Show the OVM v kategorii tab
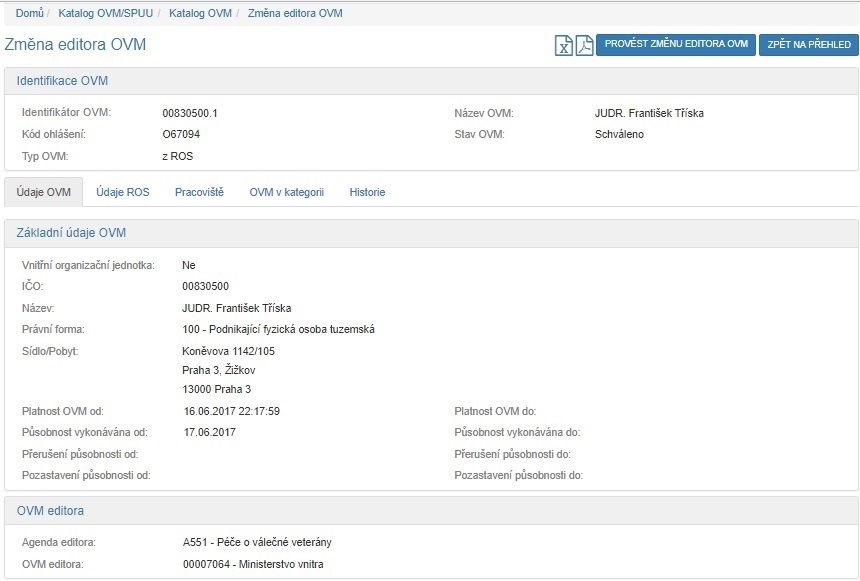The height and width of the screenshot is (581, 860). point(287,192)
